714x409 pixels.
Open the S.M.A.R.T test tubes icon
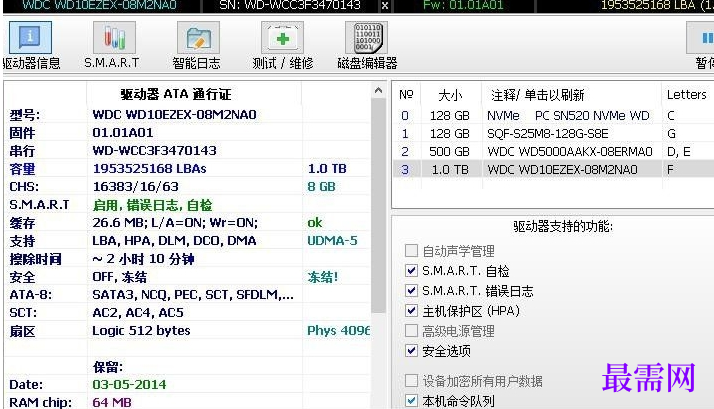tap(114, 37)
